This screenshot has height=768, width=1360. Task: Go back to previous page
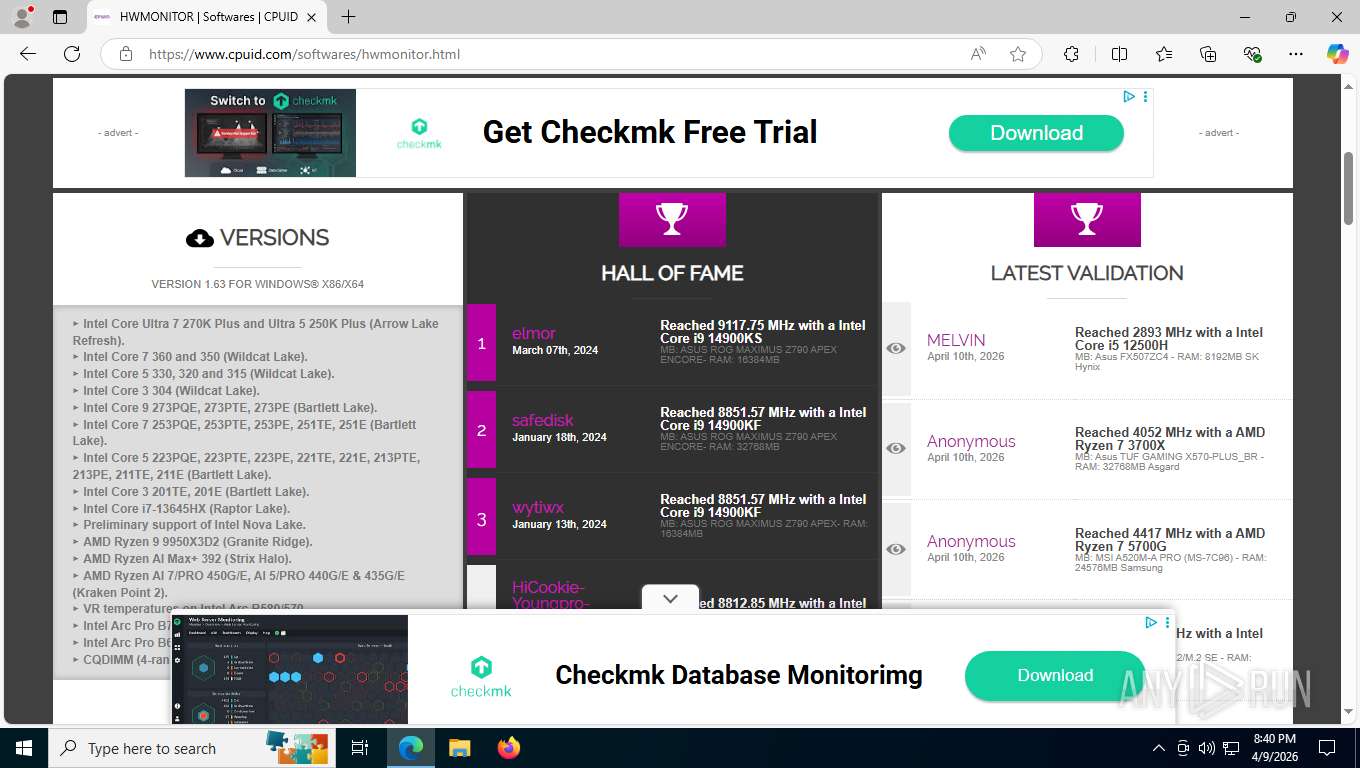click(x=28, y=54)
